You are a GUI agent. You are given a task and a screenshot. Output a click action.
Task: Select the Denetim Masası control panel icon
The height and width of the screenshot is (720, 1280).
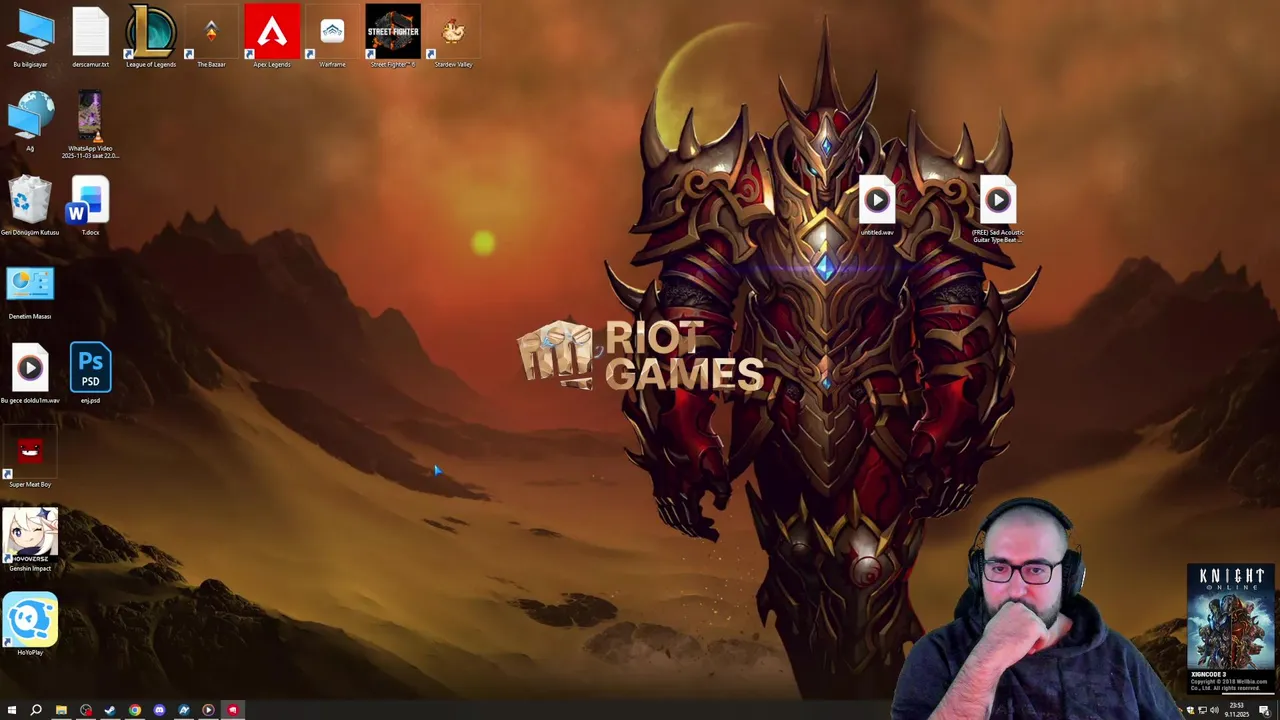point(30,292)
